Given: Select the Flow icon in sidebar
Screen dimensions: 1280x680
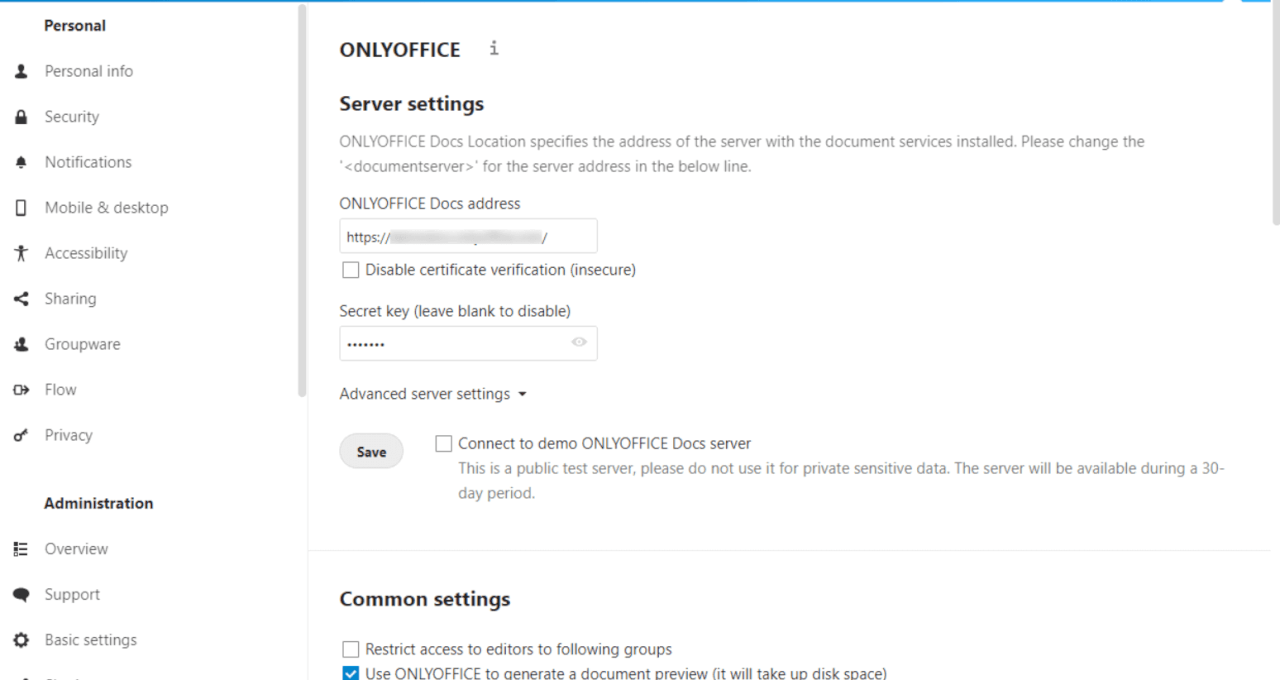Looking at the screenshot, I should [21, 389].
